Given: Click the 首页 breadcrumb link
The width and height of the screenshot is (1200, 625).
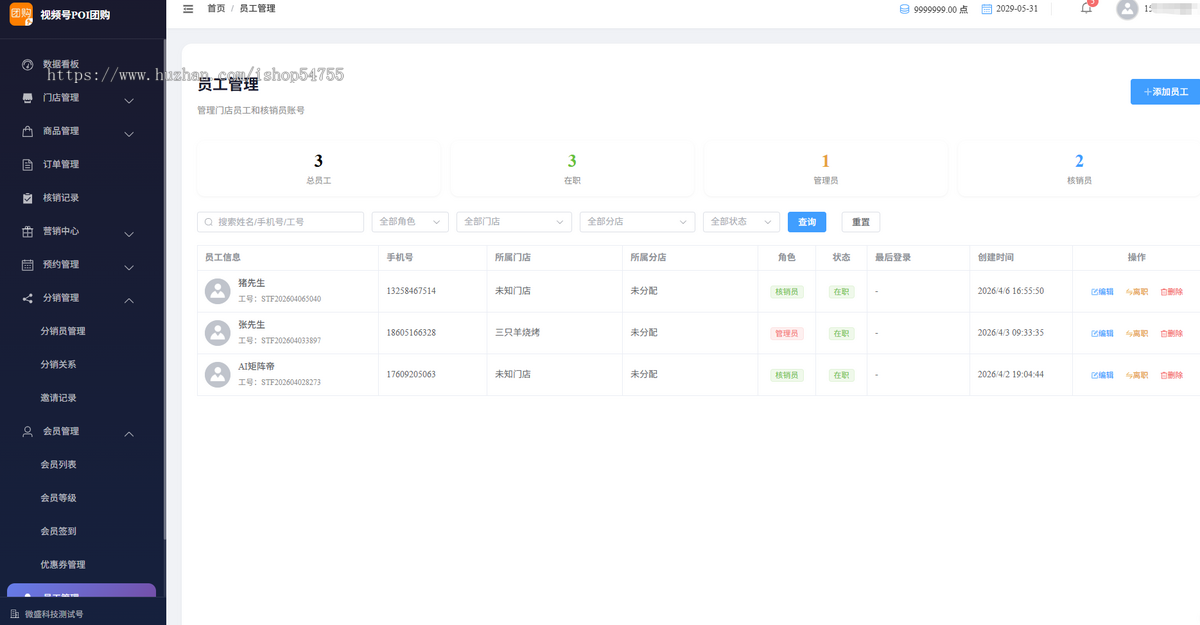Looking at the screenshot, I should (x=216, y=8).
